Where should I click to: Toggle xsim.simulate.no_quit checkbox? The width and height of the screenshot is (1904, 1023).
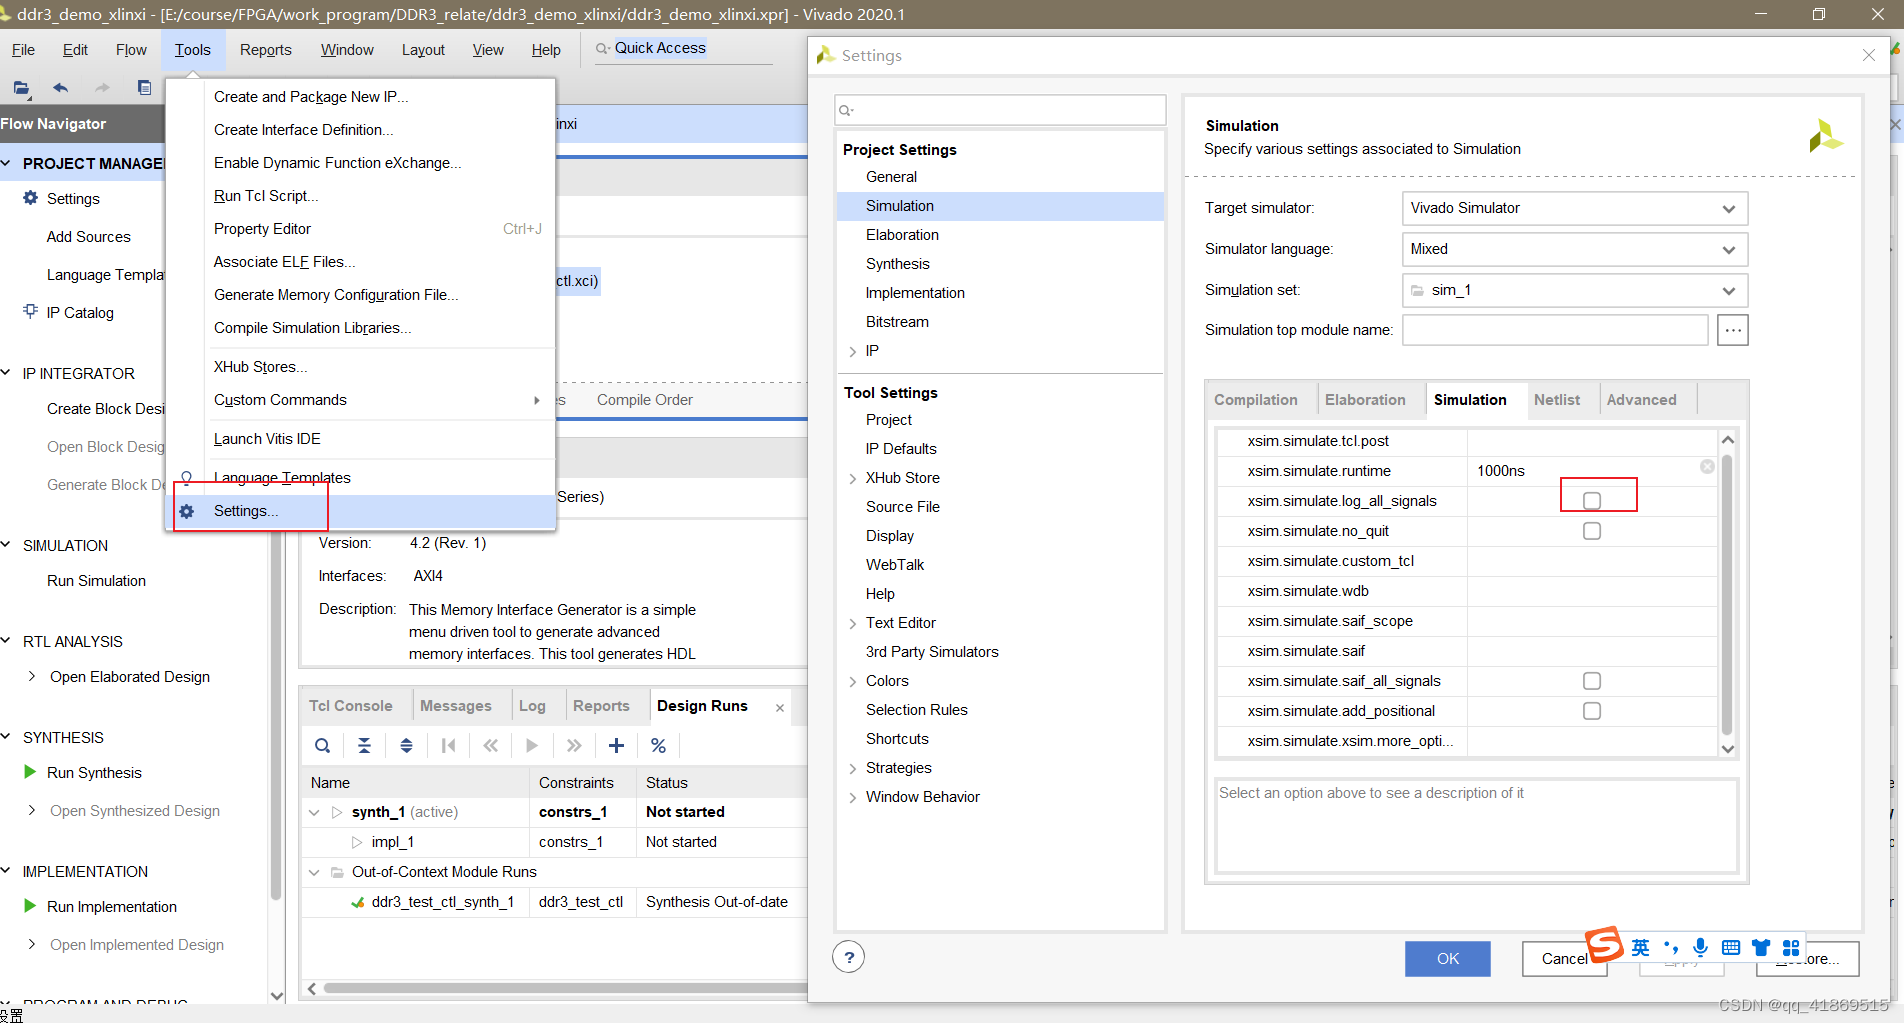click(1592, 531)
